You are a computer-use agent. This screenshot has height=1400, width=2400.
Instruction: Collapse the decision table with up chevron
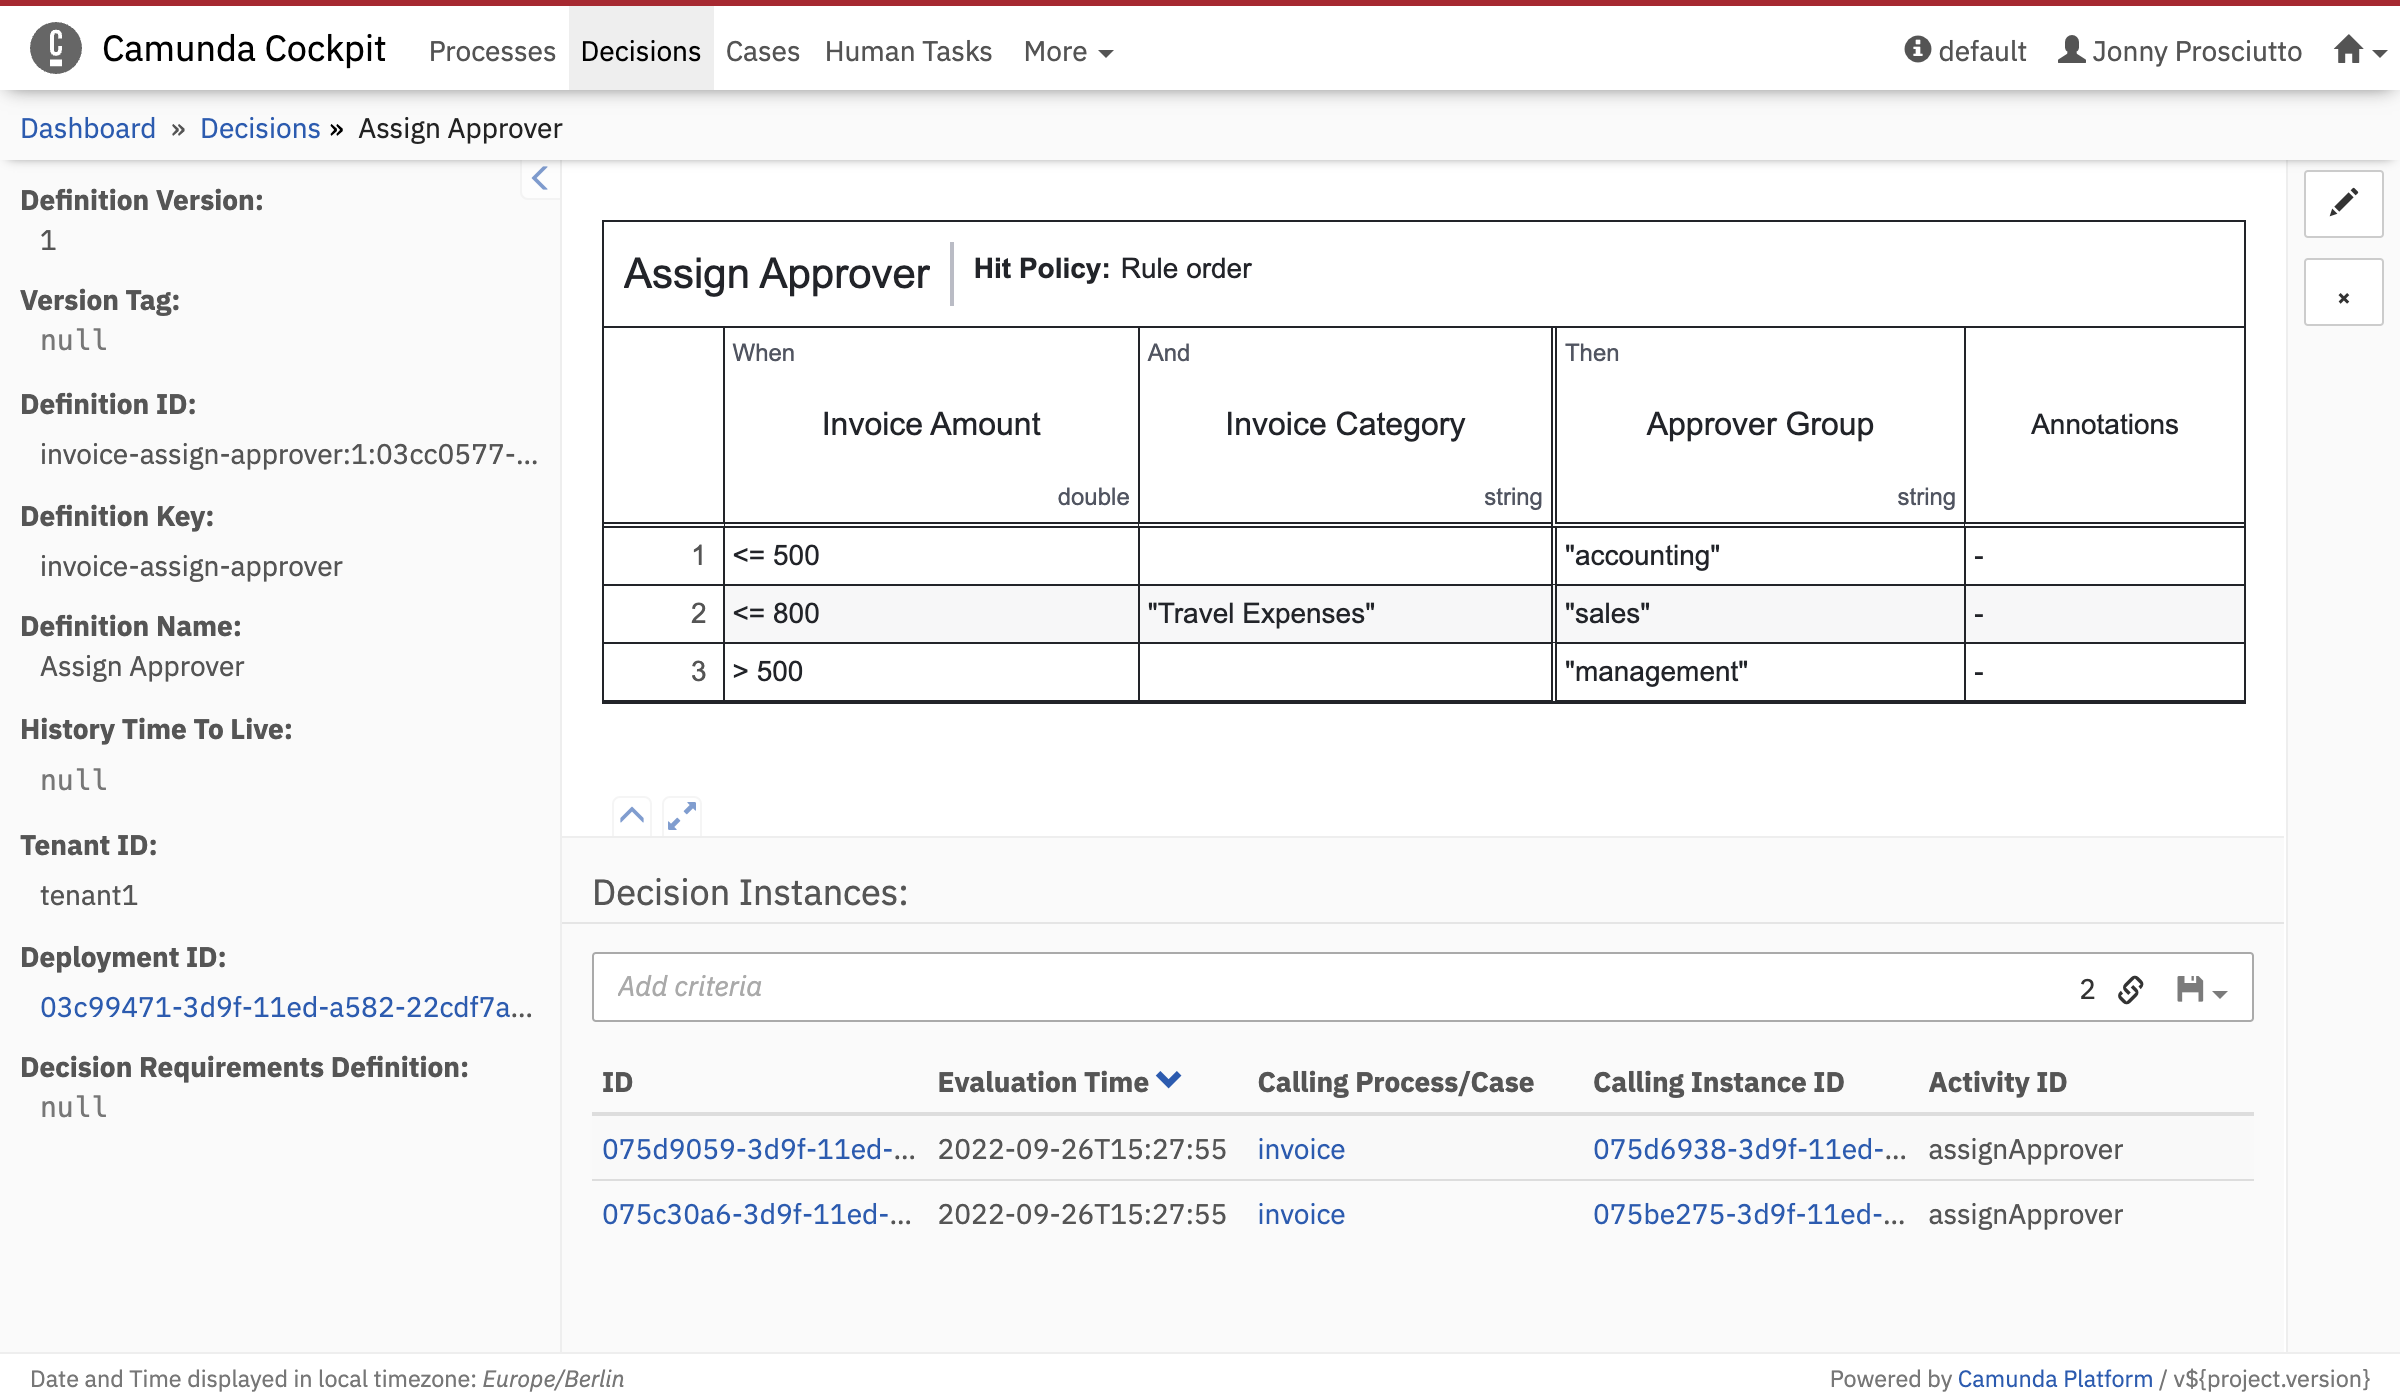(632, 815)
